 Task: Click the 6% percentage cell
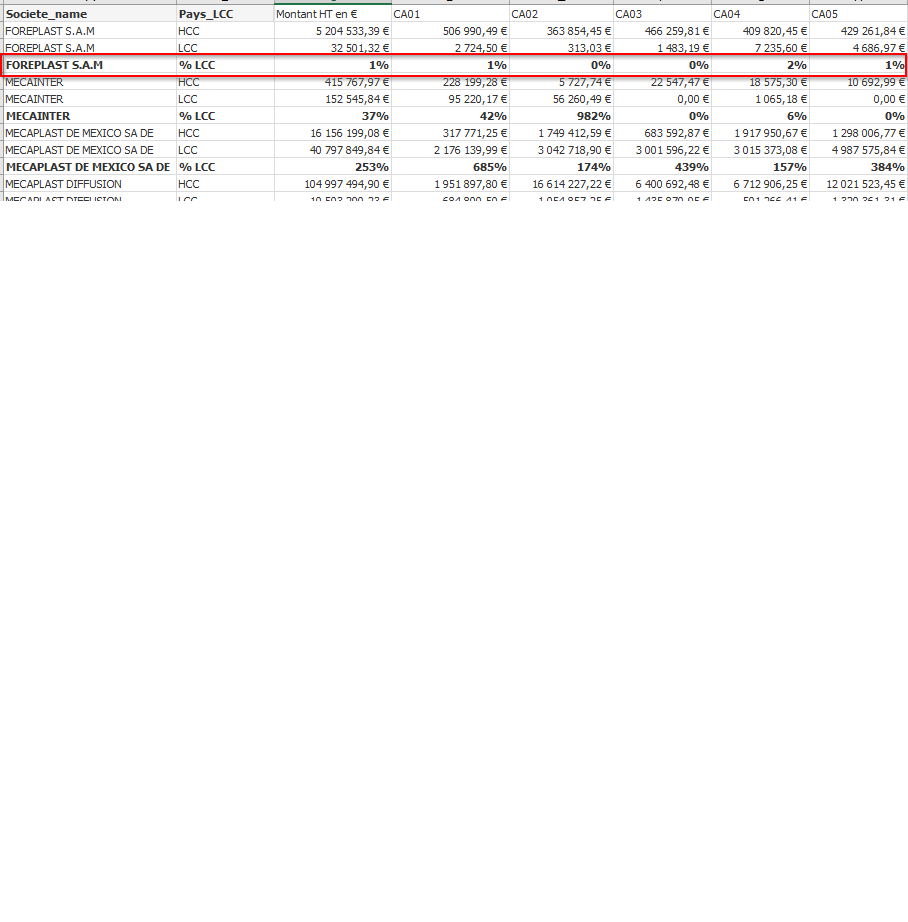(760, 116)
